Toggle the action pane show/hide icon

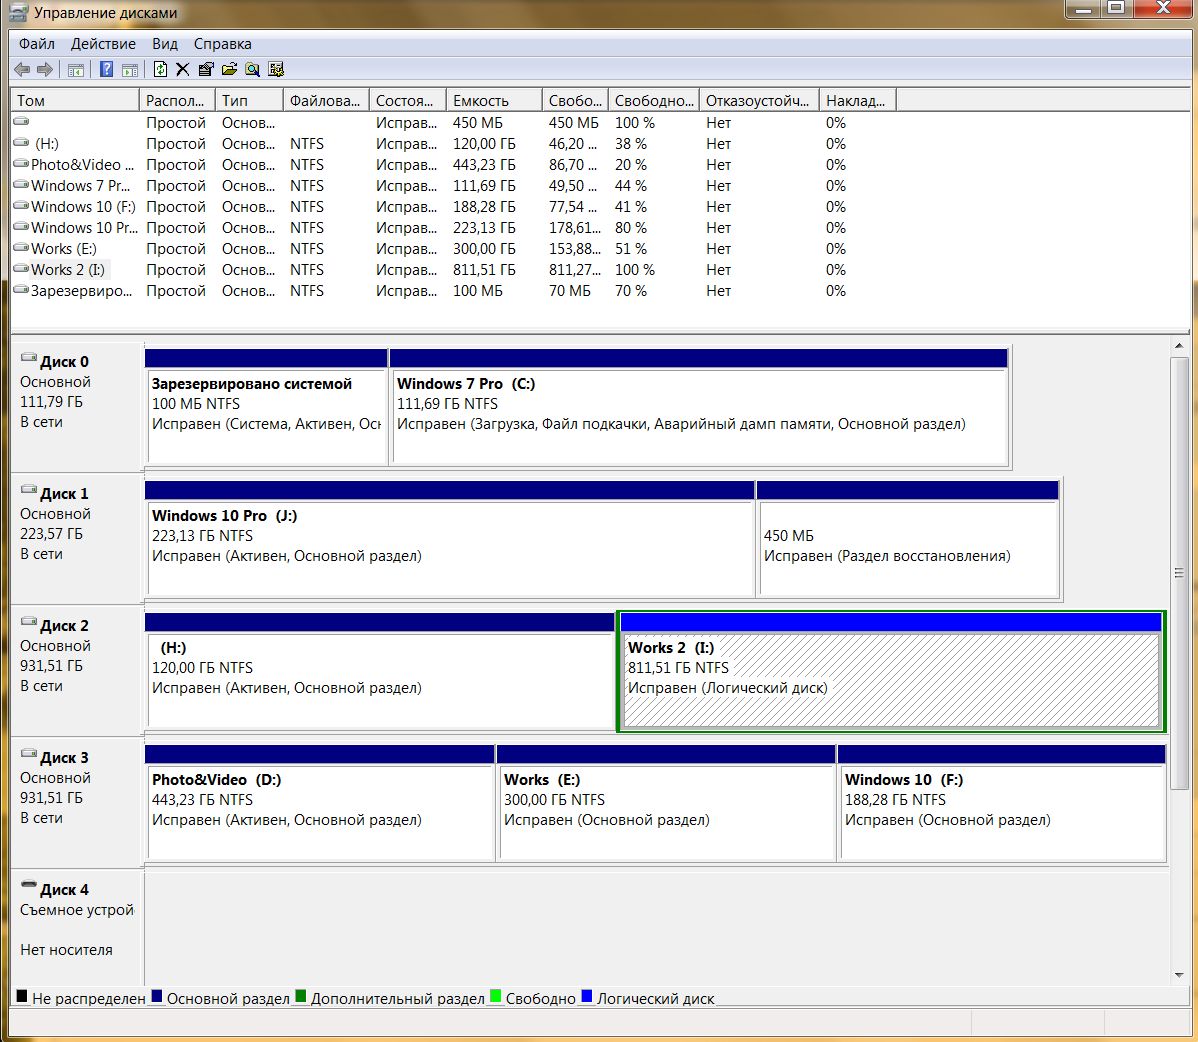point(129,69)
